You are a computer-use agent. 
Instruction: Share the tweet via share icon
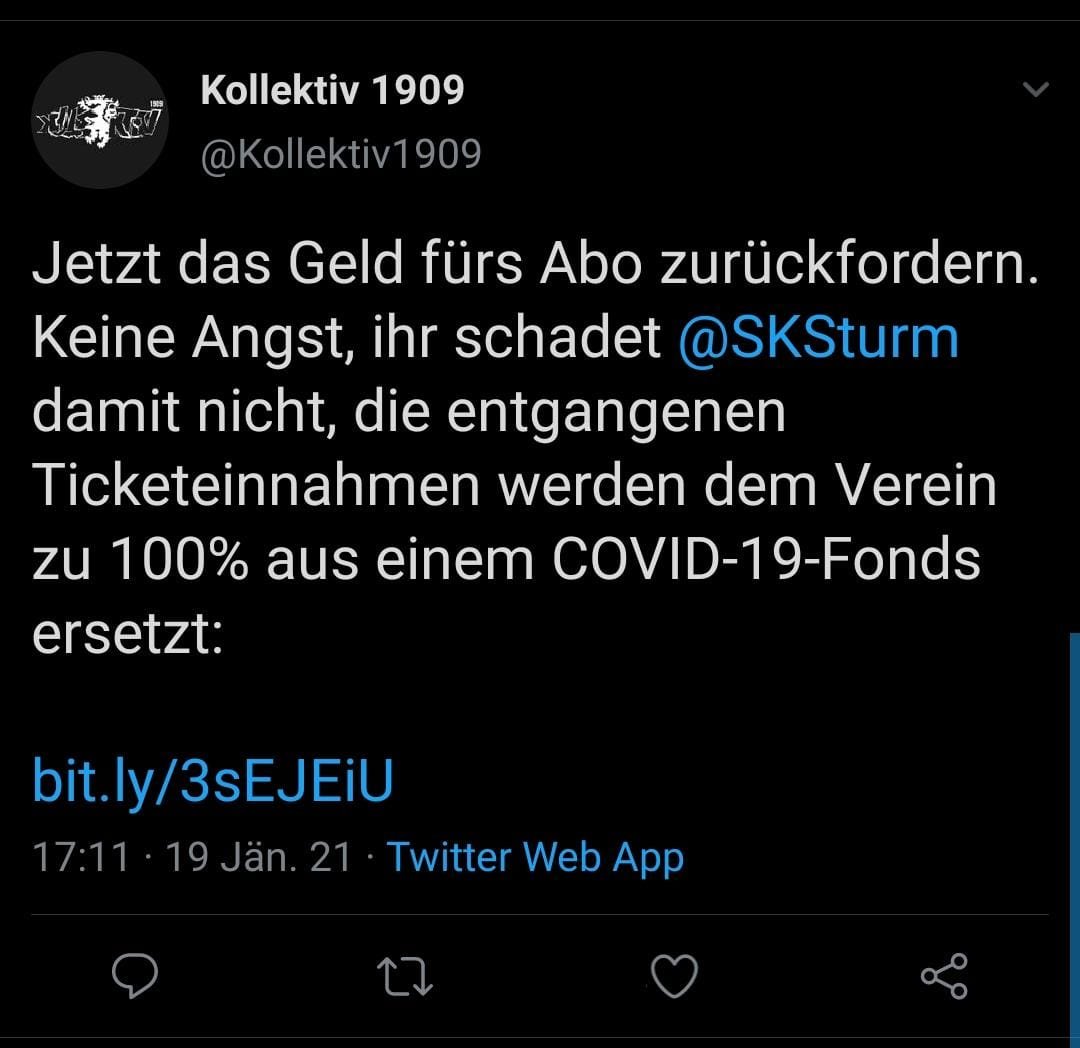click(944, 976)
